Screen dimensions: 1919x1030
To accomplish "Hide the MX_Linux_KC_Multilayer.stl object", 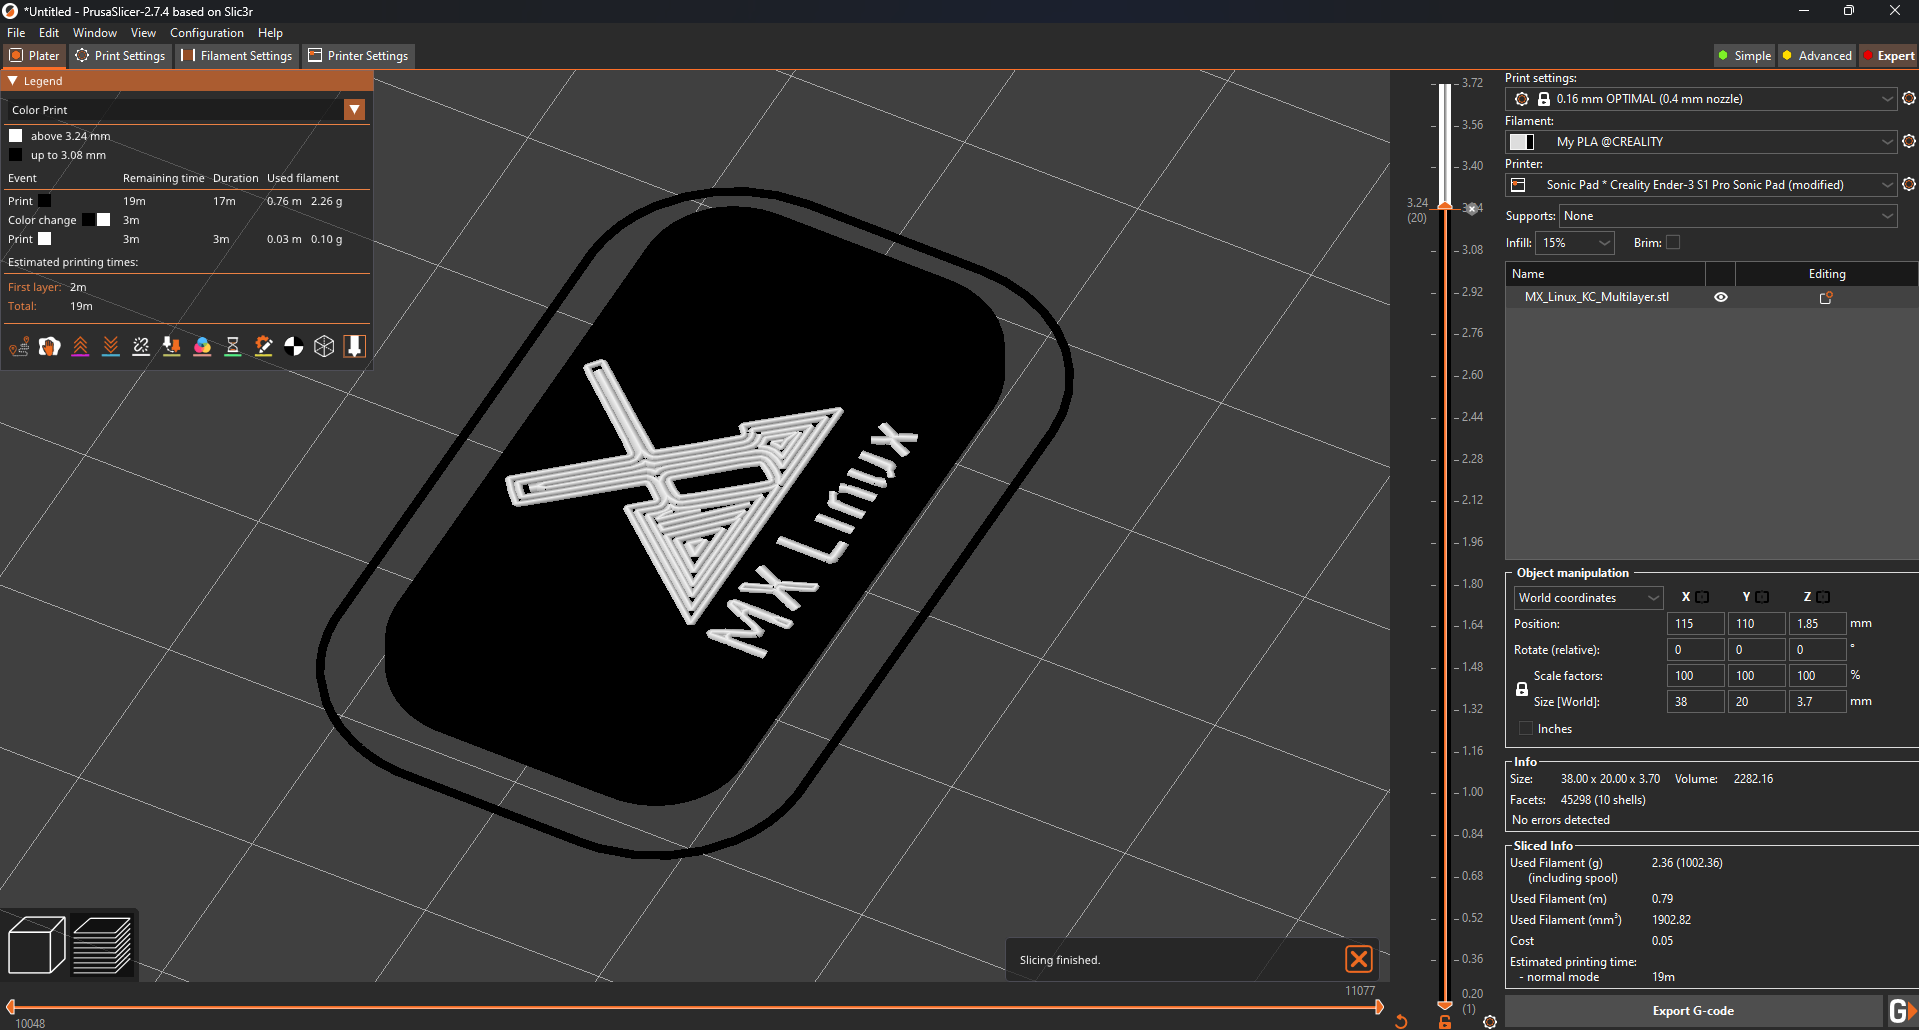I will [x=1720, y=296].
